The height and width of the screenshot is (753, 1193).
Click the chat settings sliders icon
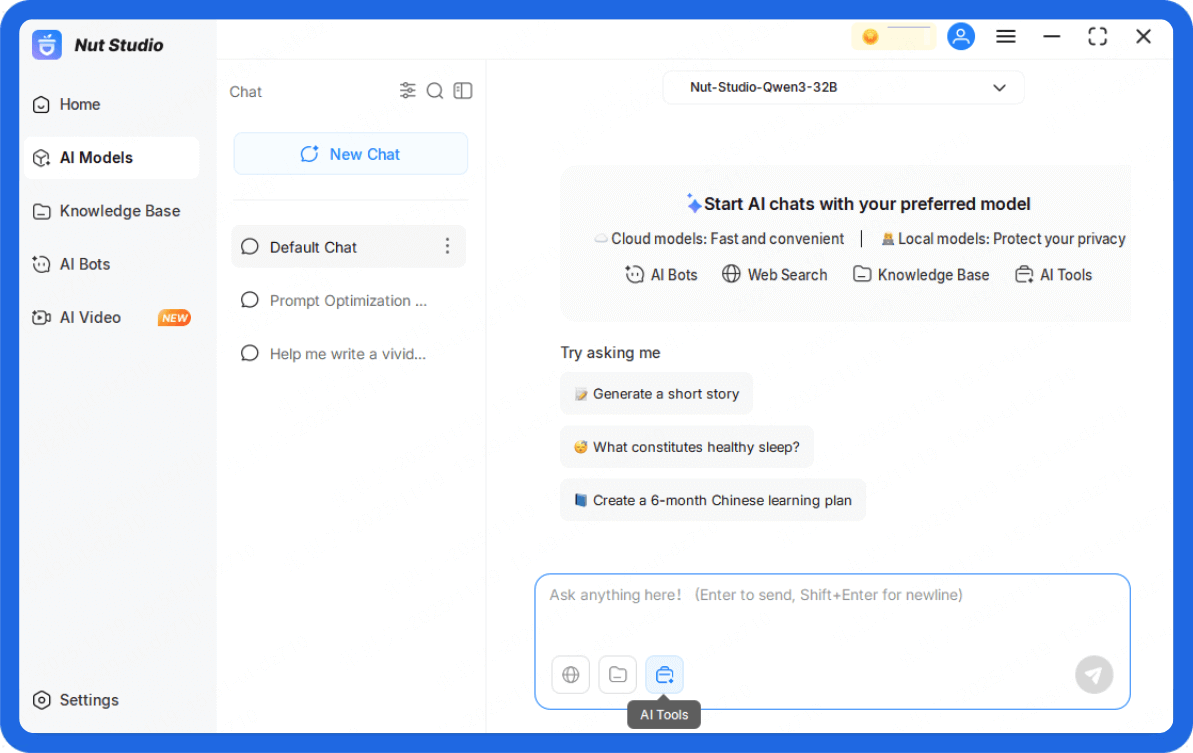point(408,91)
